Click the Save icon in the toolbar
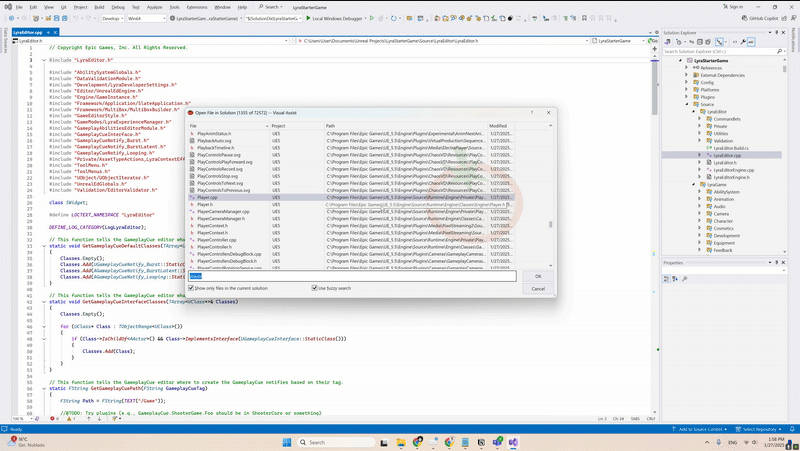 coord(57,18)
